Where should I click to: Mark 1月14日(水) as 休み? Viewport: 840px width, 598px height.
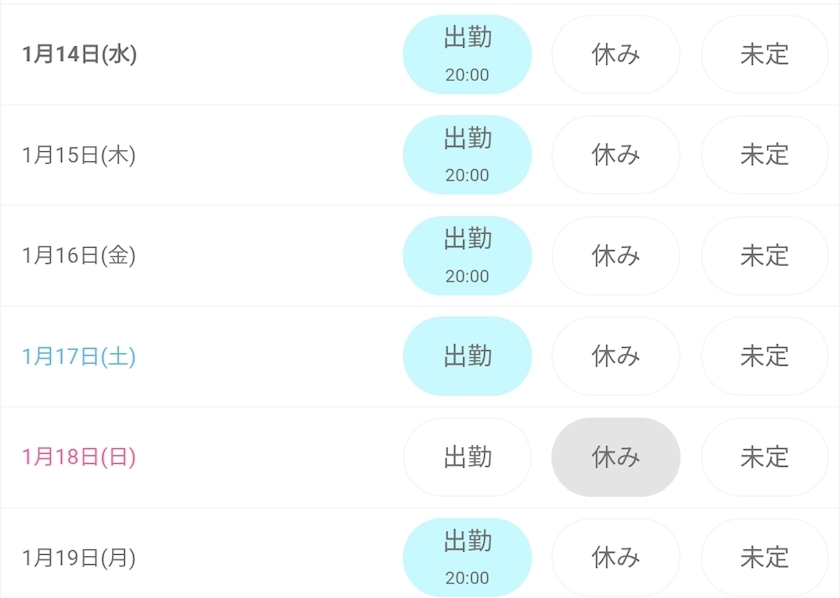click(616, 55)
